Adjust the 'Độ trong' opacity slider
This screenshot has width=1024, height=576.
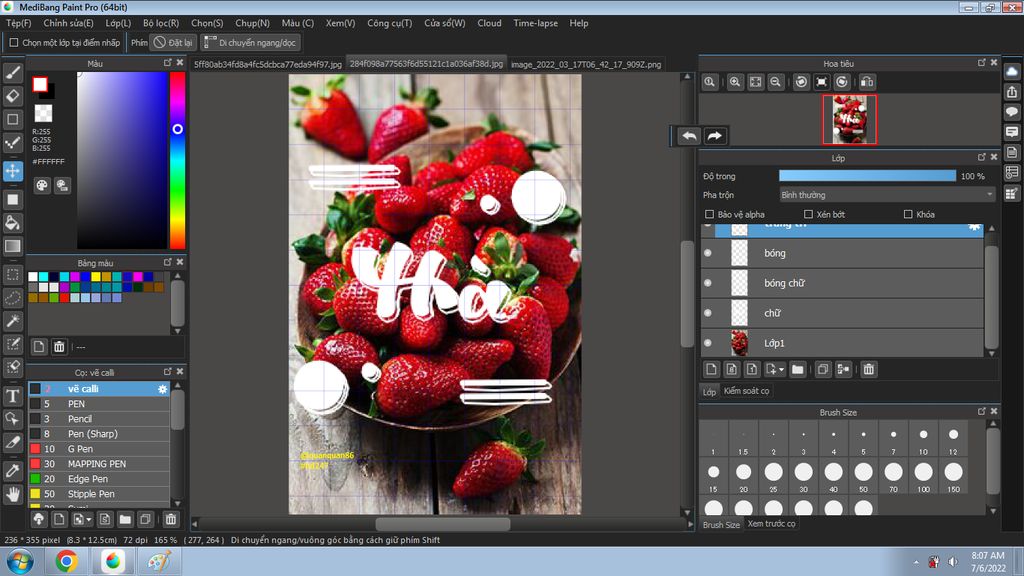click(867, 176)
